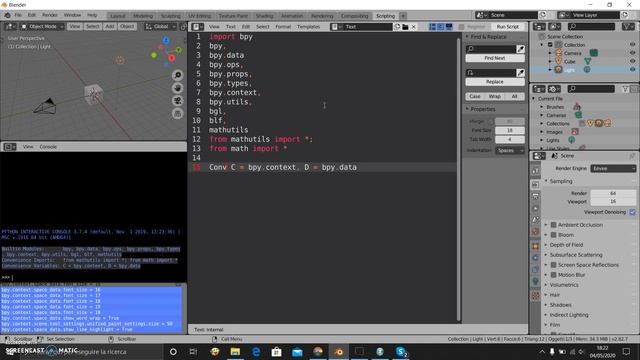Toggle Wrap search option
Viewport: 640px width, 360px height.
(494, 96)
